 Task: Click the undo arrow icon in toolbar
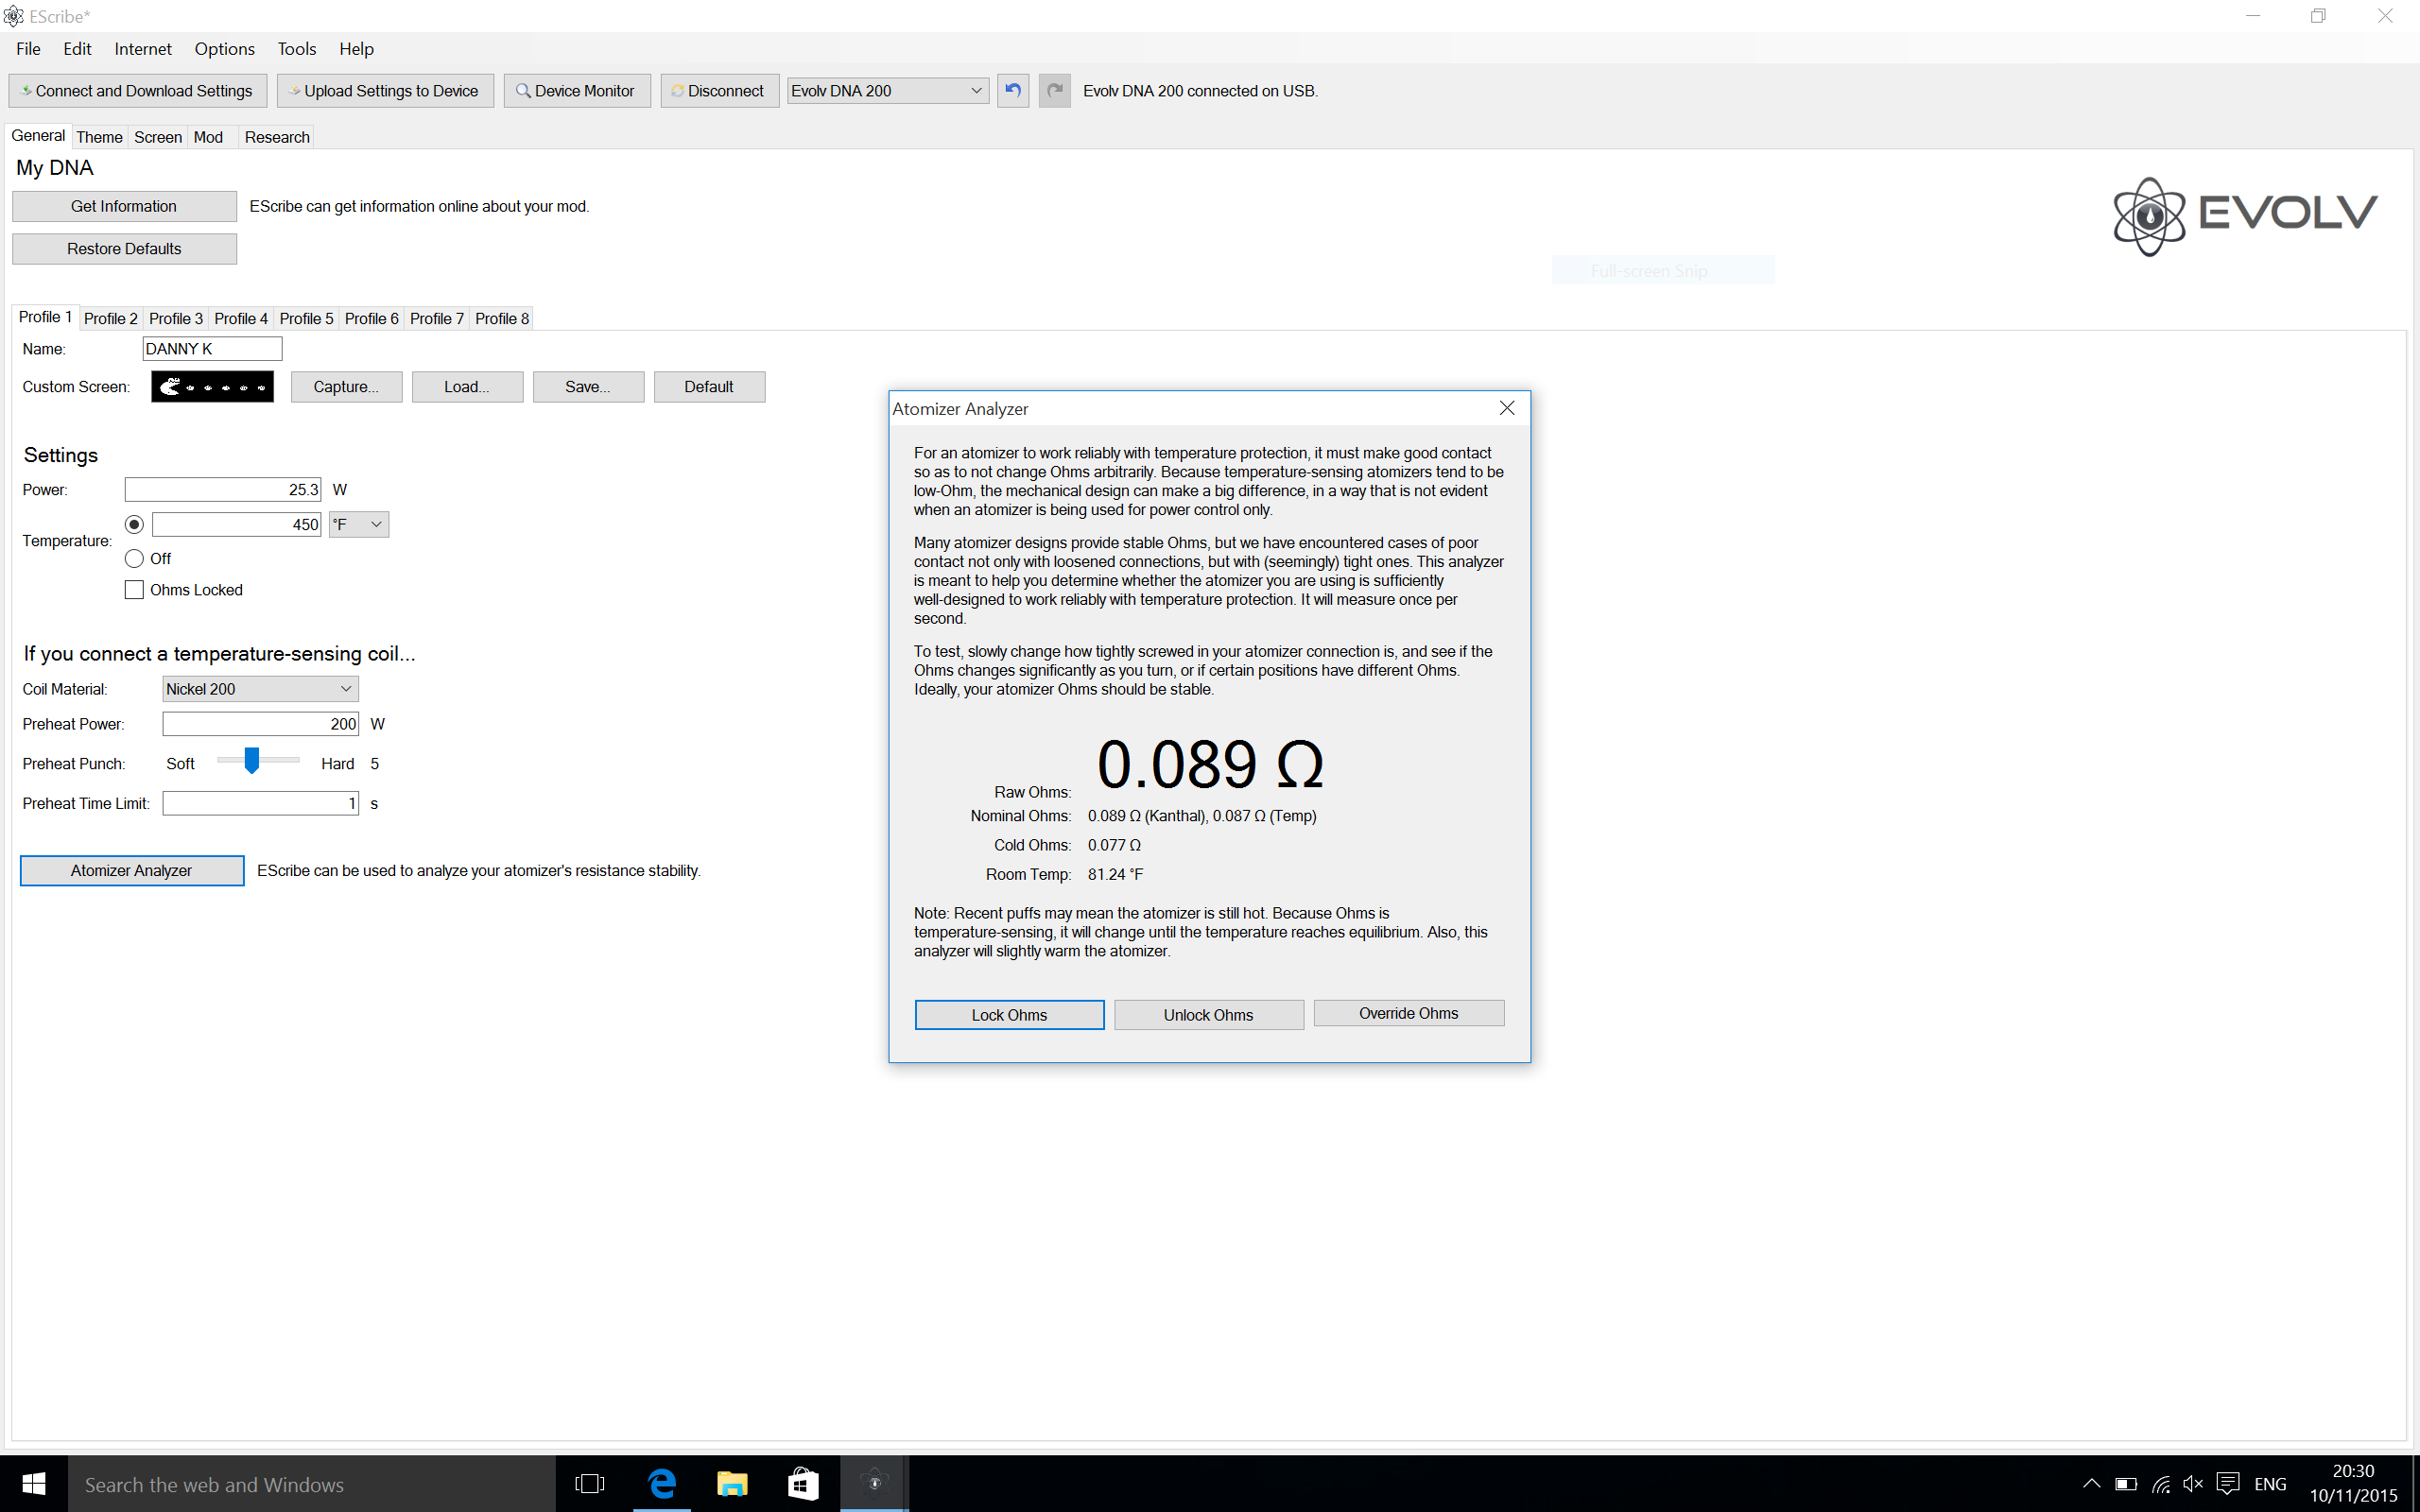click(1012, 91)
